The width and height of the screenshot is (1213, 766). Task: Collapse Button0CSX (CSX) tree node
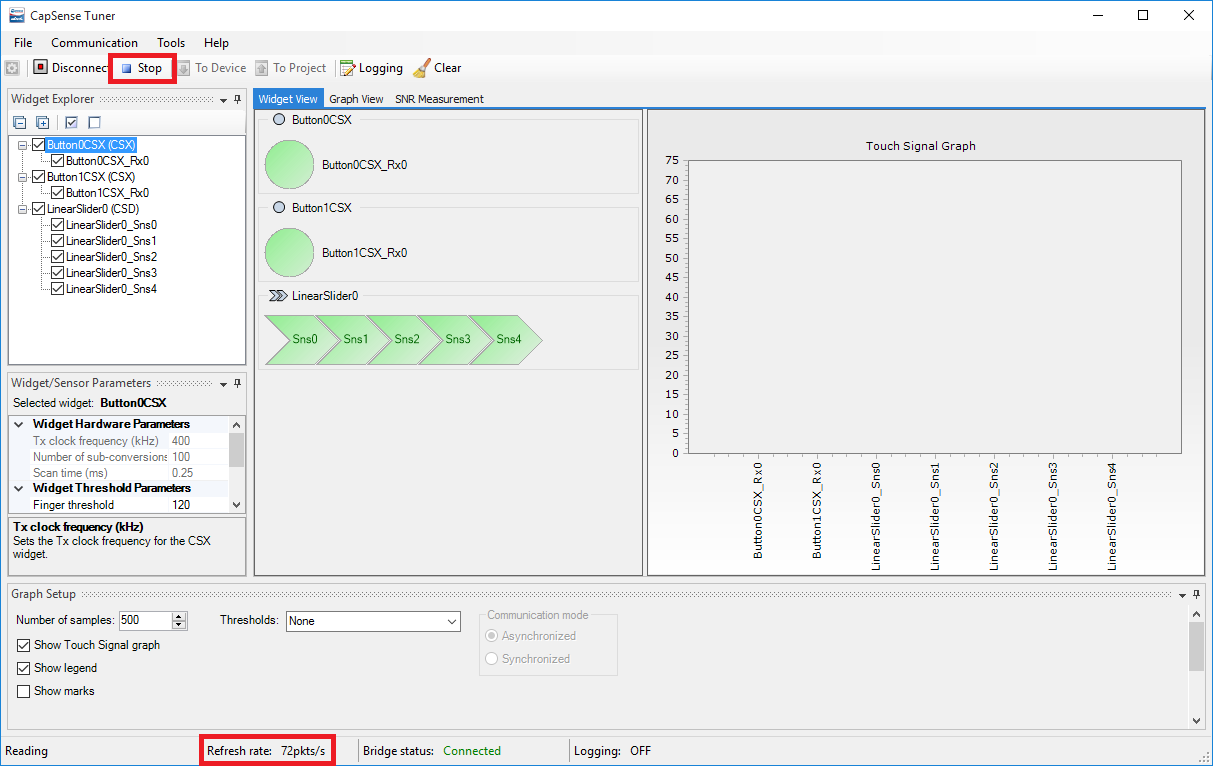23,145
